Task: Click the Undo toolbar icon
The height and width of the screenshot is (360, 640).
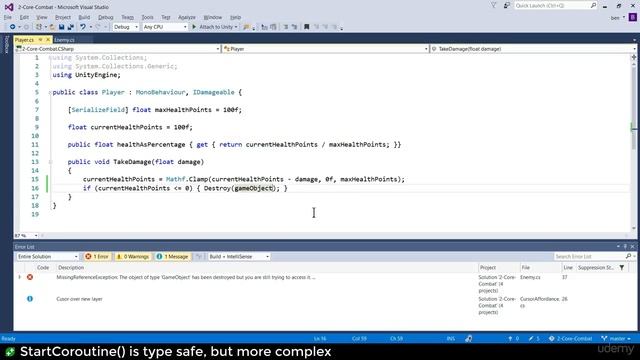Action: 82,27
